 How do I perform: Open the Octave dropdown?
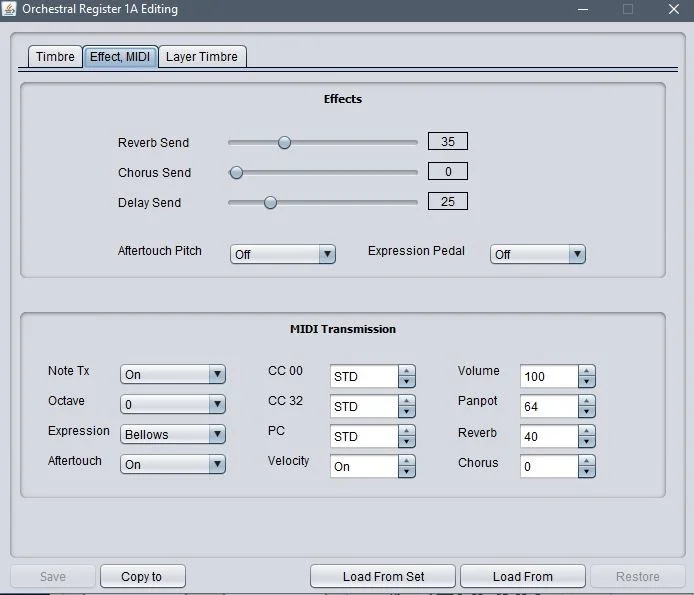tap(173, 405)
